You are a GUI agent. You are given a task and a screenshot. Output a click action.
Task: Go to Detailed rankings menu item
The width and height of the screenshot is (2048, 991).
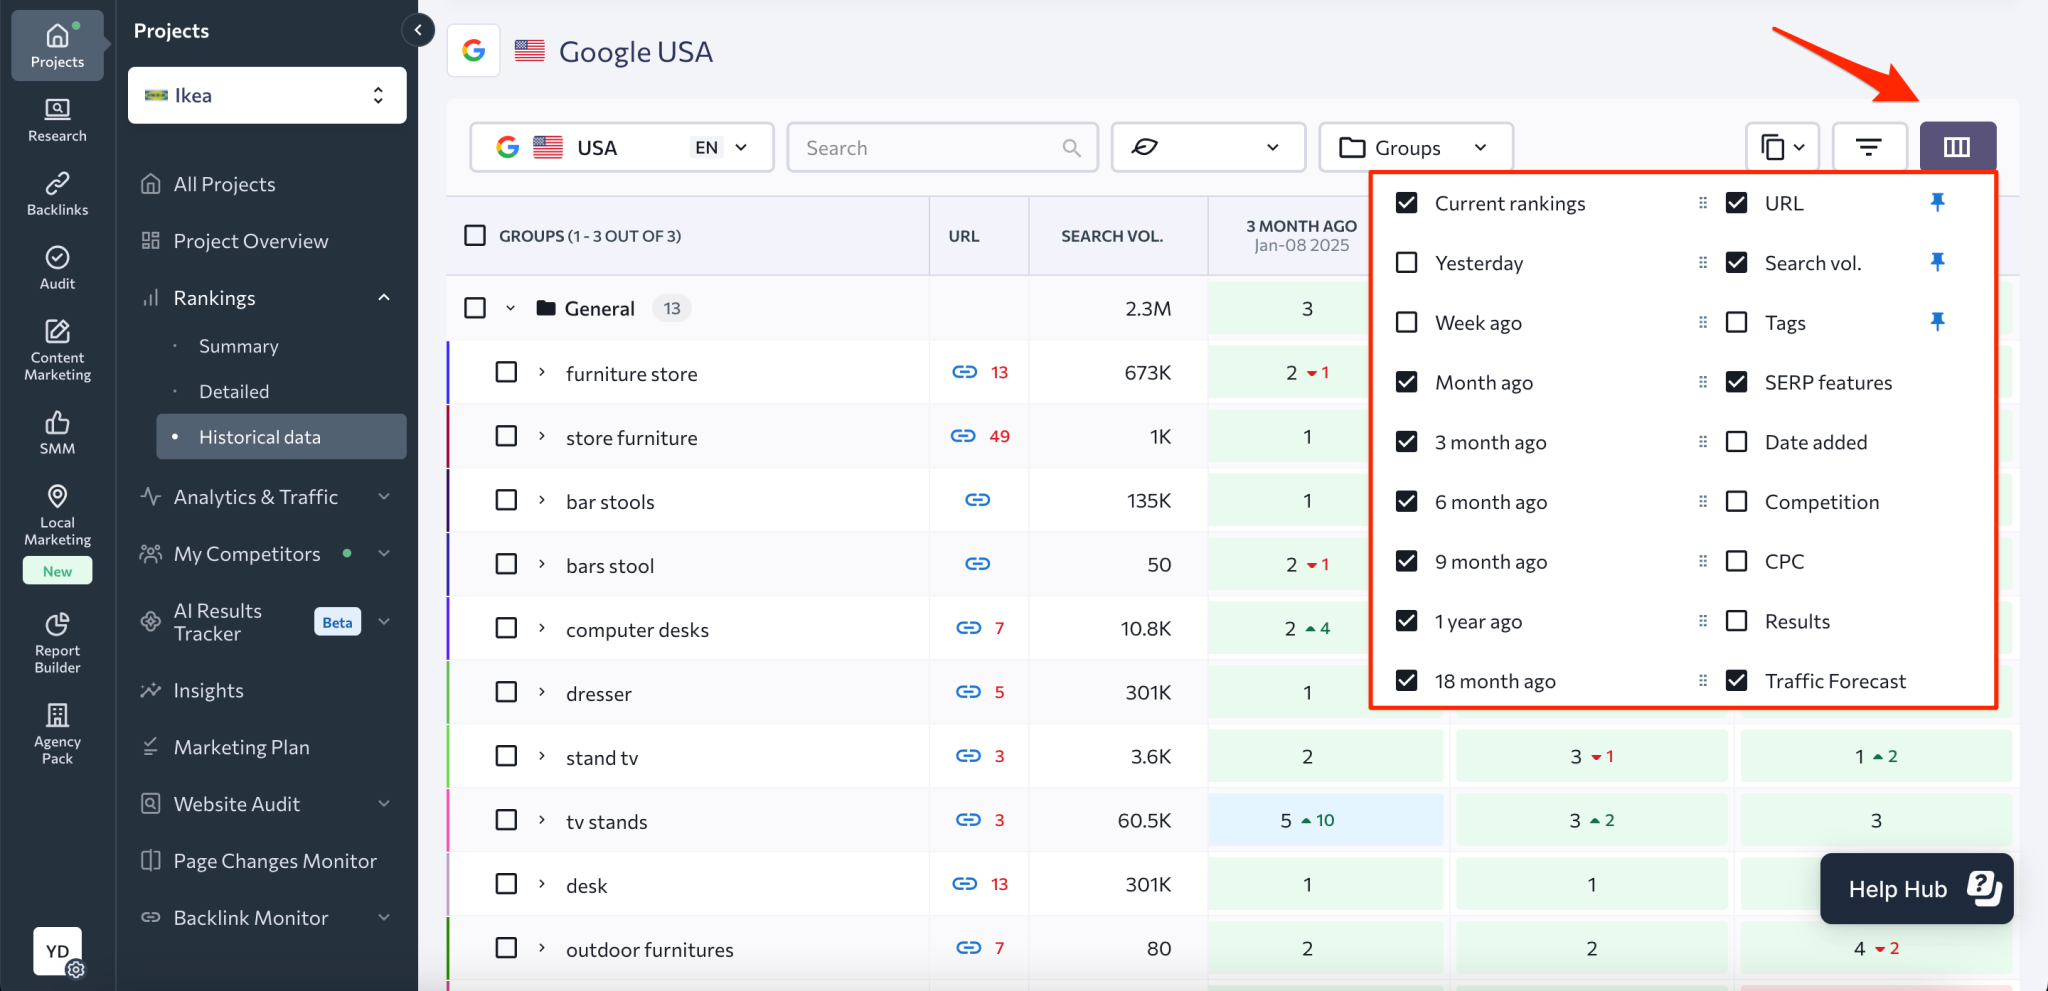coord(234,391)
